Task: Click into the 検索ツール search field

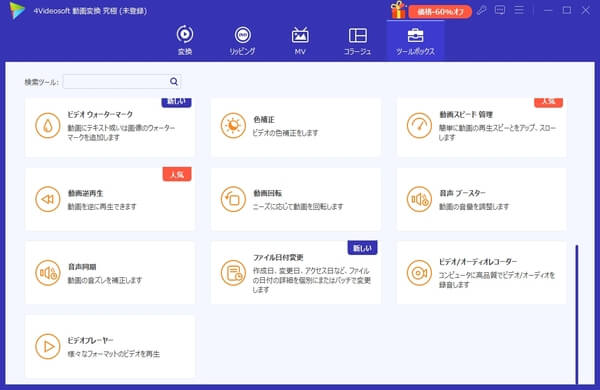Action: [x=122, y=82]
